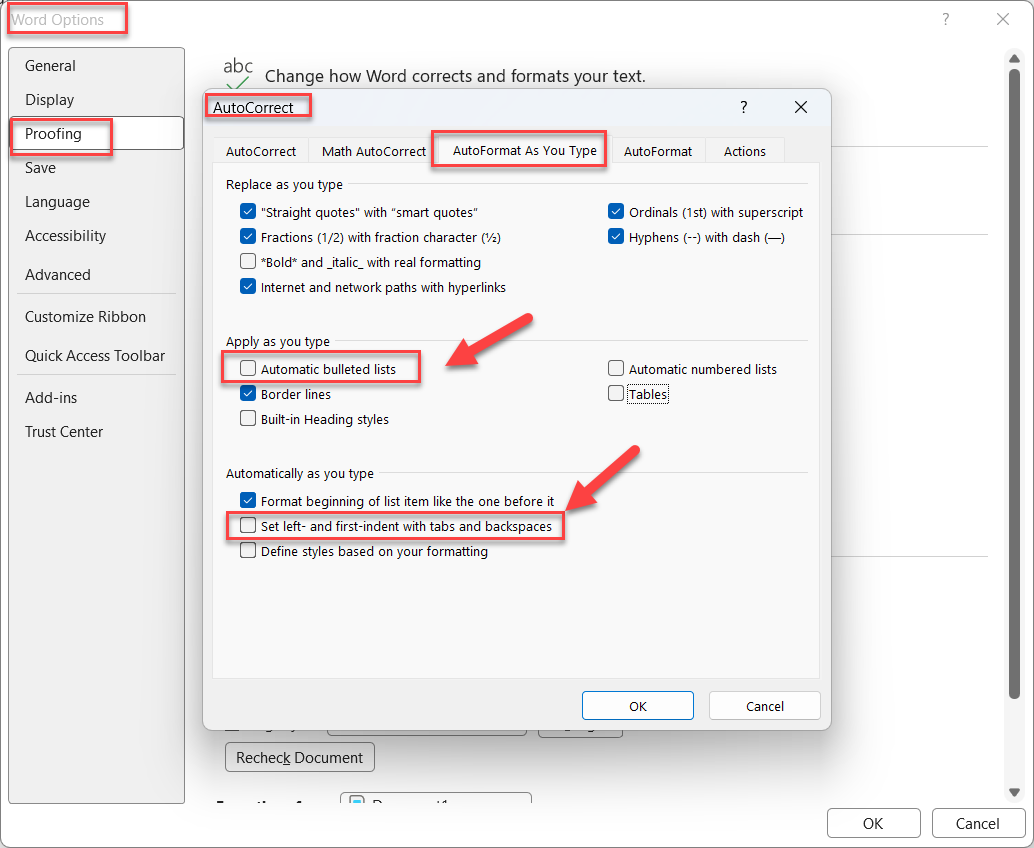
Task: Click Cancel in the Word Options window
Action: coord(977,823)
